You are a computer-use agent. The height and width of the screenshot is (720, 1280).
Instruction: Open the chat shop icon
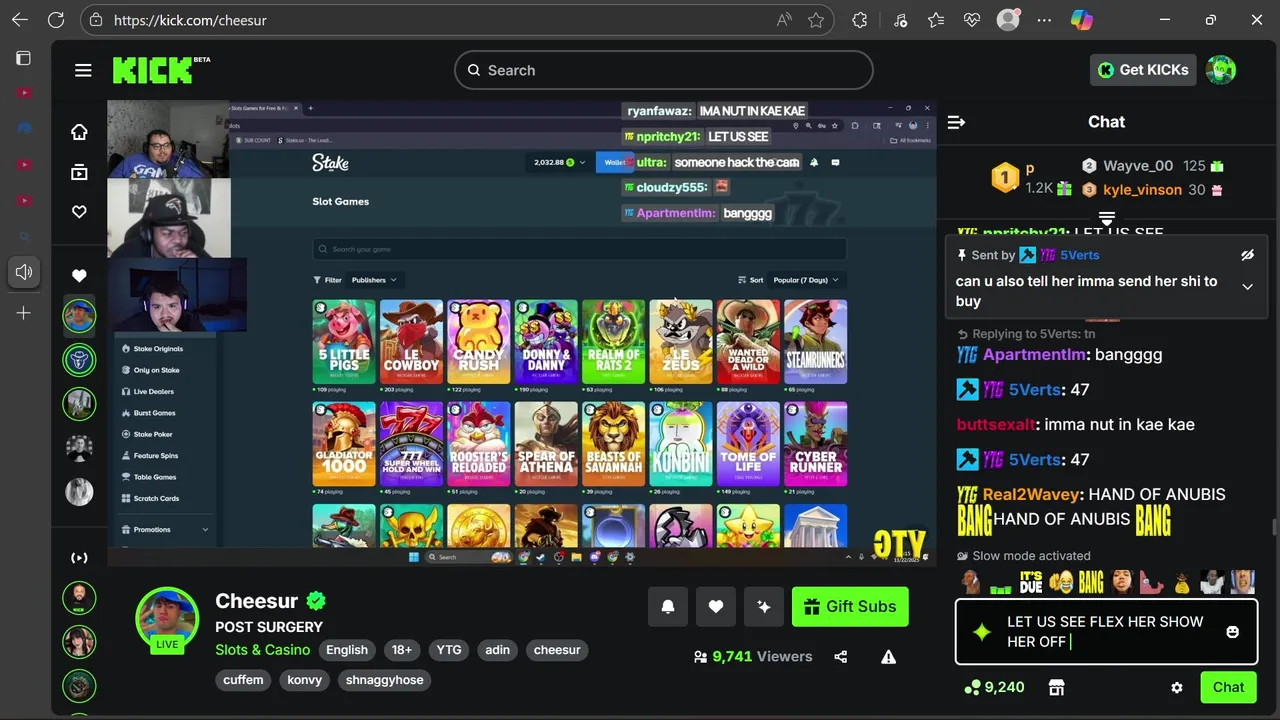[x=1056, y=687]
